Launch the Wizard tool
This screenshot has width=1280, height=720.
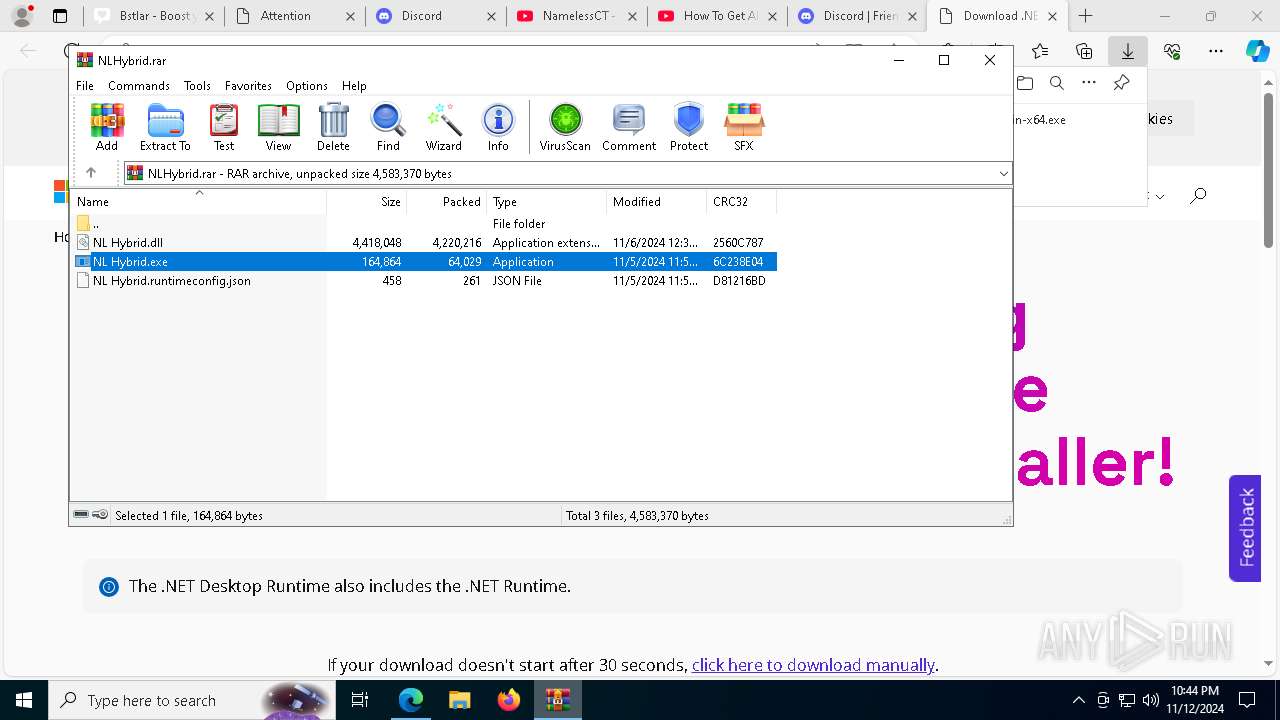point(444,127)
